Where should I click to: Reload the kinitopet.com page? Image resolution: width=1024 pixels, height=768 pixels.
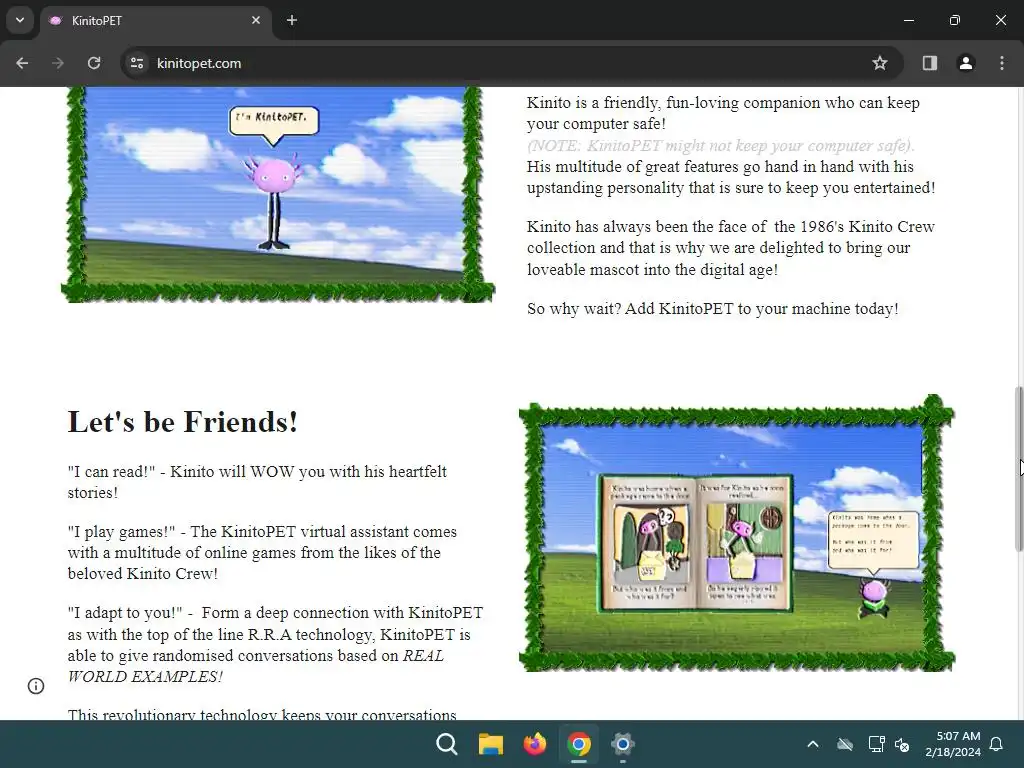click(x=94, y=63)
